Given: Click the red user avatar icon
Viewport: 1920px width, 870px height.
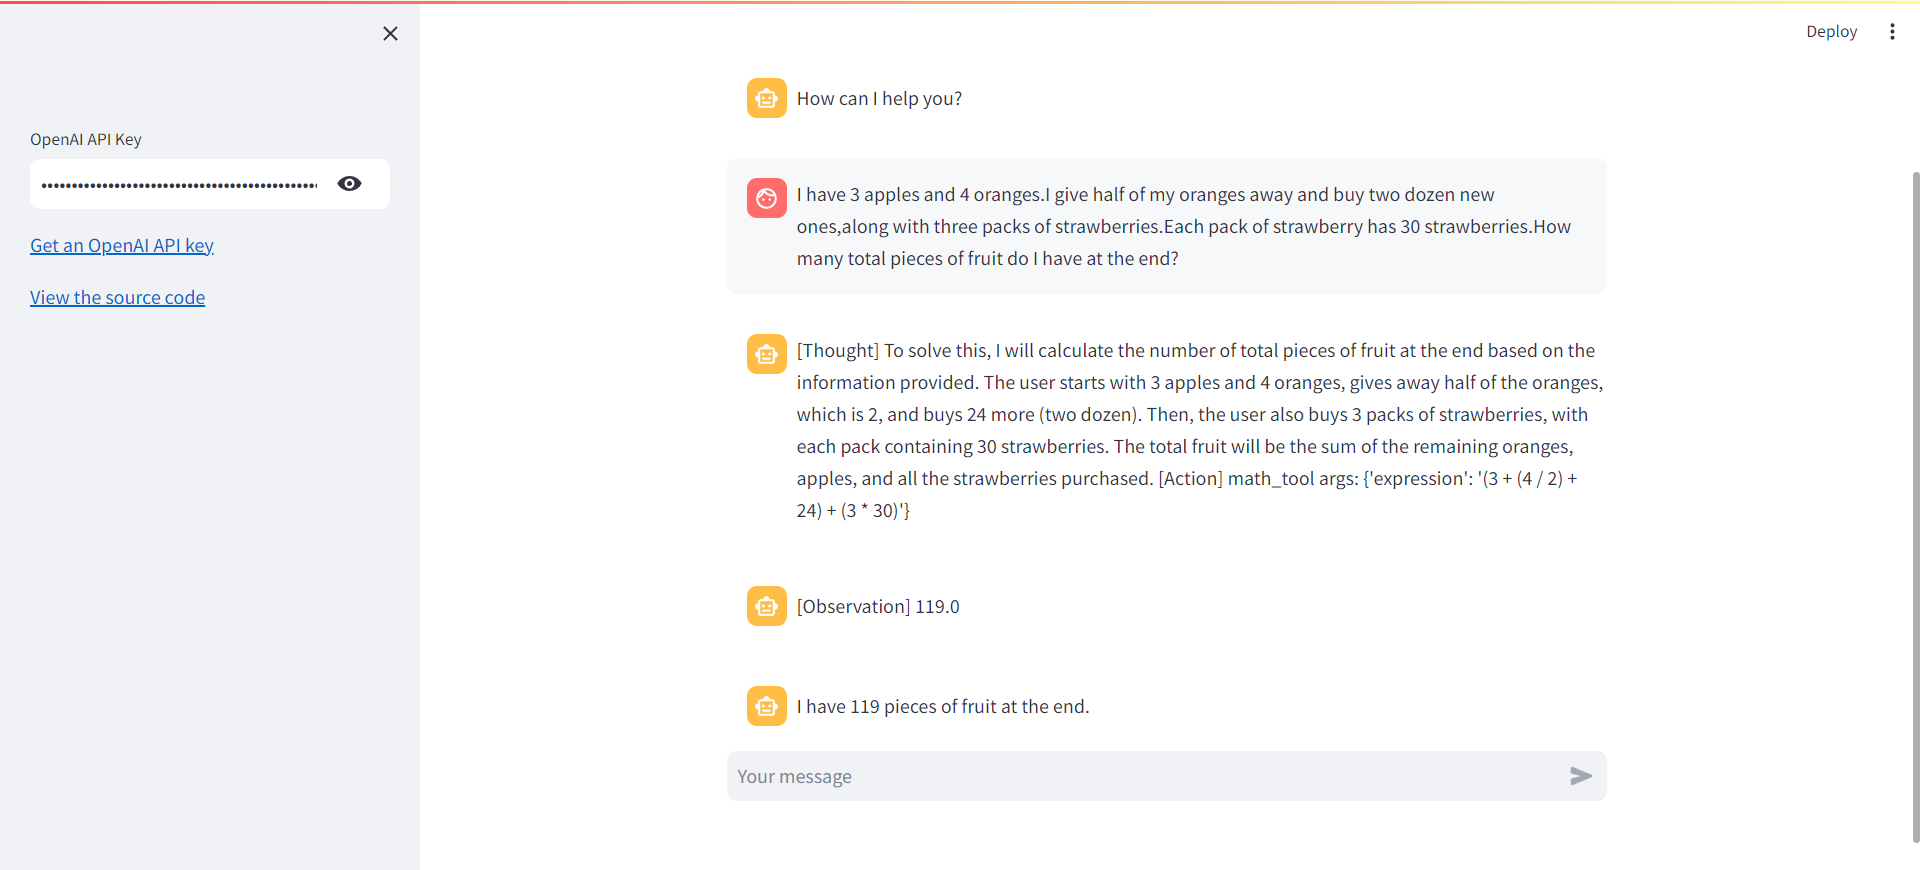Looking at the screenshot, I should [x=767, y=198].
